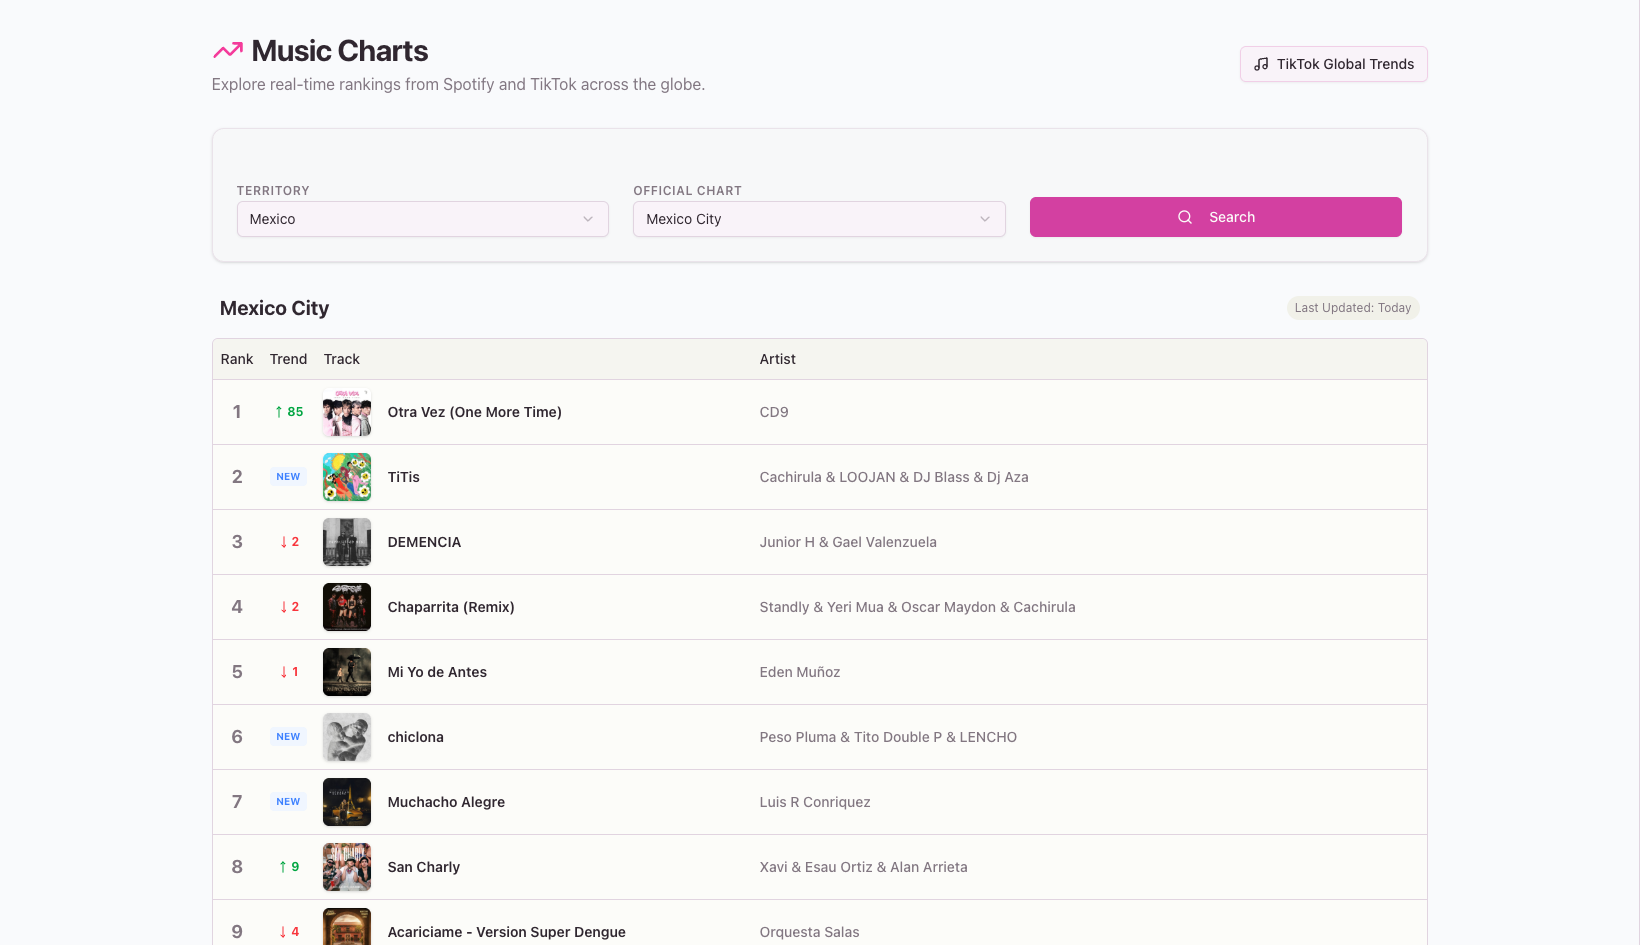Click the pink trending arrow logo icon
Viewport: 1640px width, 945px height.
[x=226, y=50]
